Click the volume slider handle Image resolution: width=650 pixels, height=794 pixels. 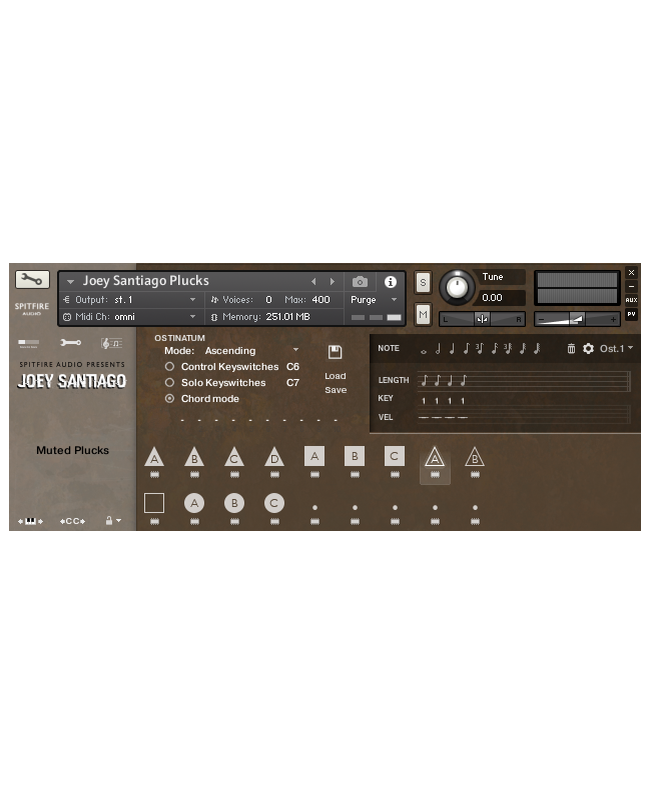pyautogui.click(x=577, y=319)
